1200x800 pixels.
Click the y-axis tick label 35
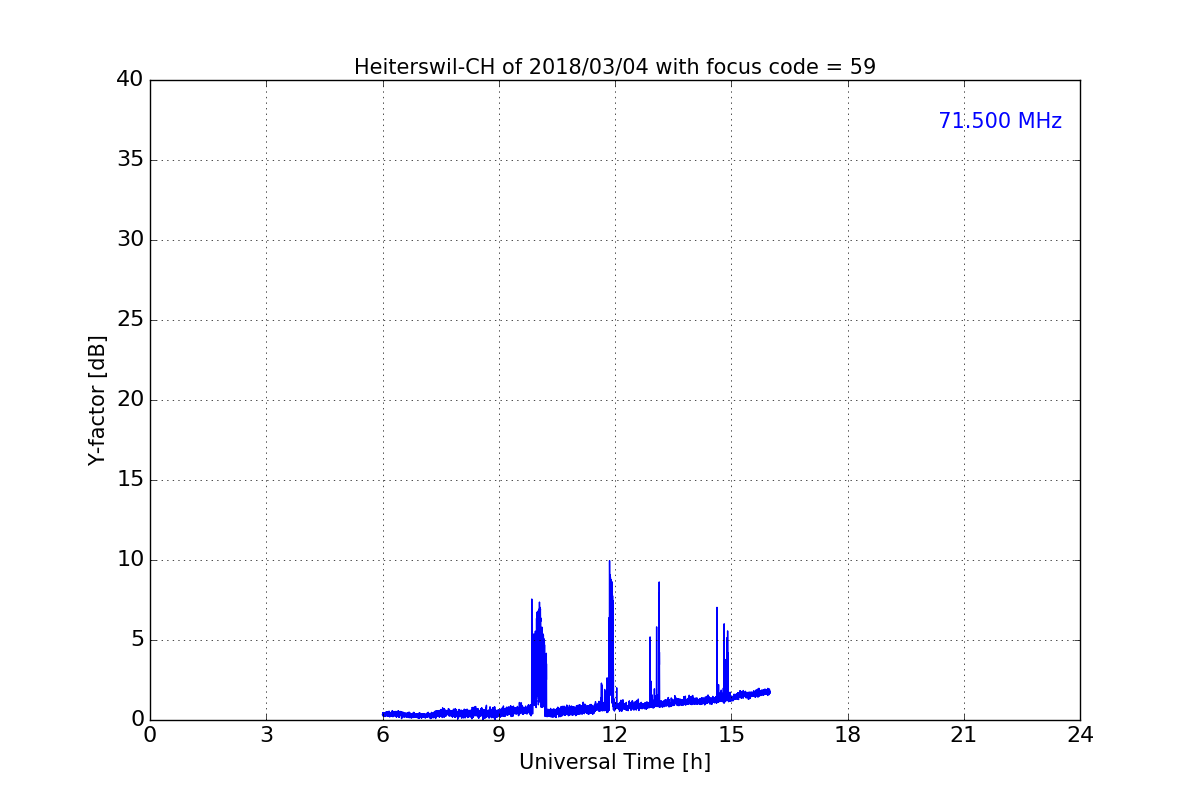point(130,160)
